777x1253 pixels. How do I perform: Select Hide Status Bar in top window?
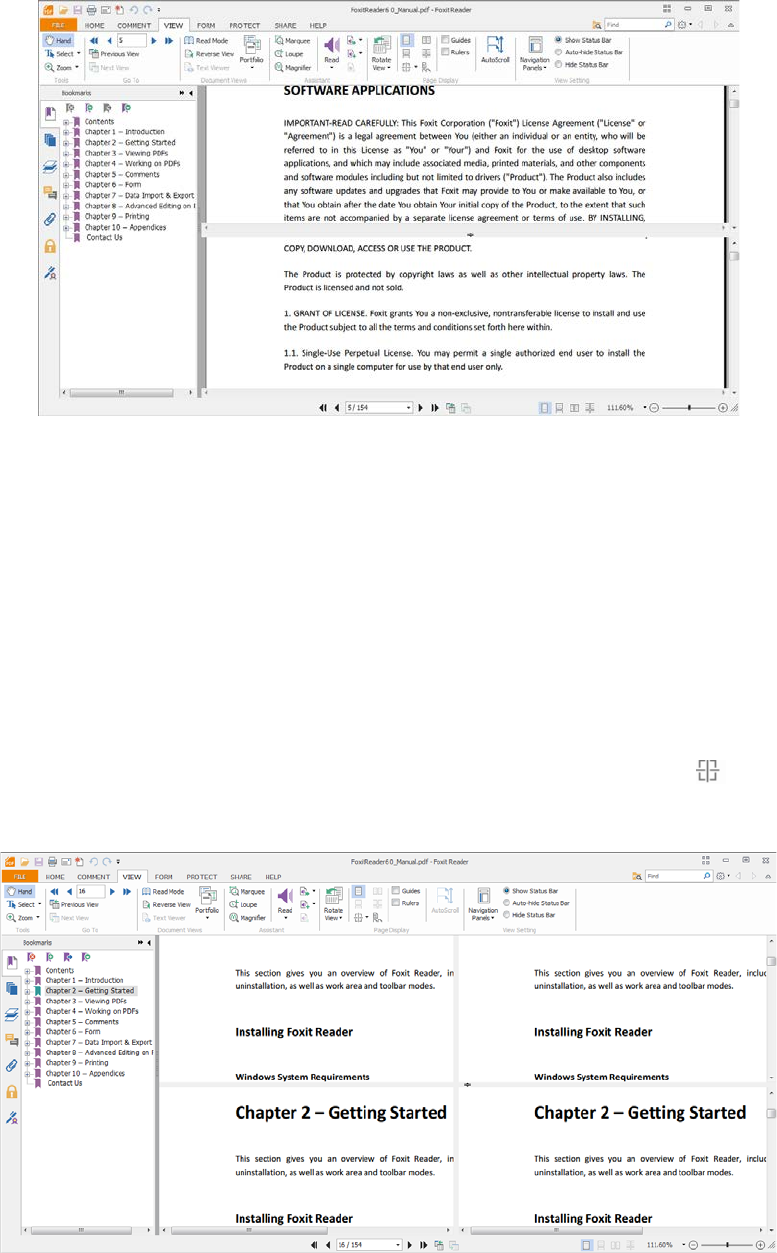[x=582, y=64]
